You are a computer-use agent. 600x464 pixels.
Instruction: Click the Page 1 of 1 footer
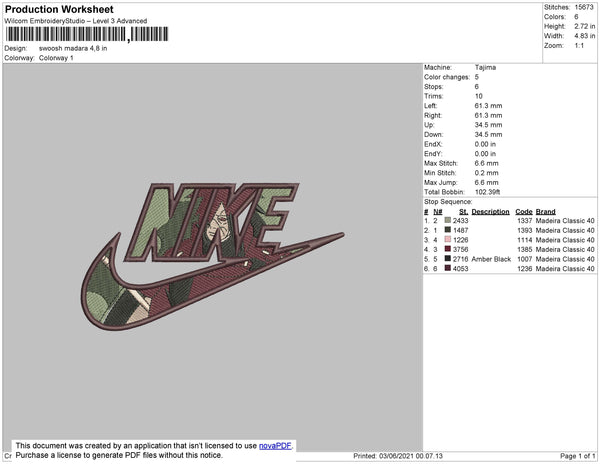(577, 456)
